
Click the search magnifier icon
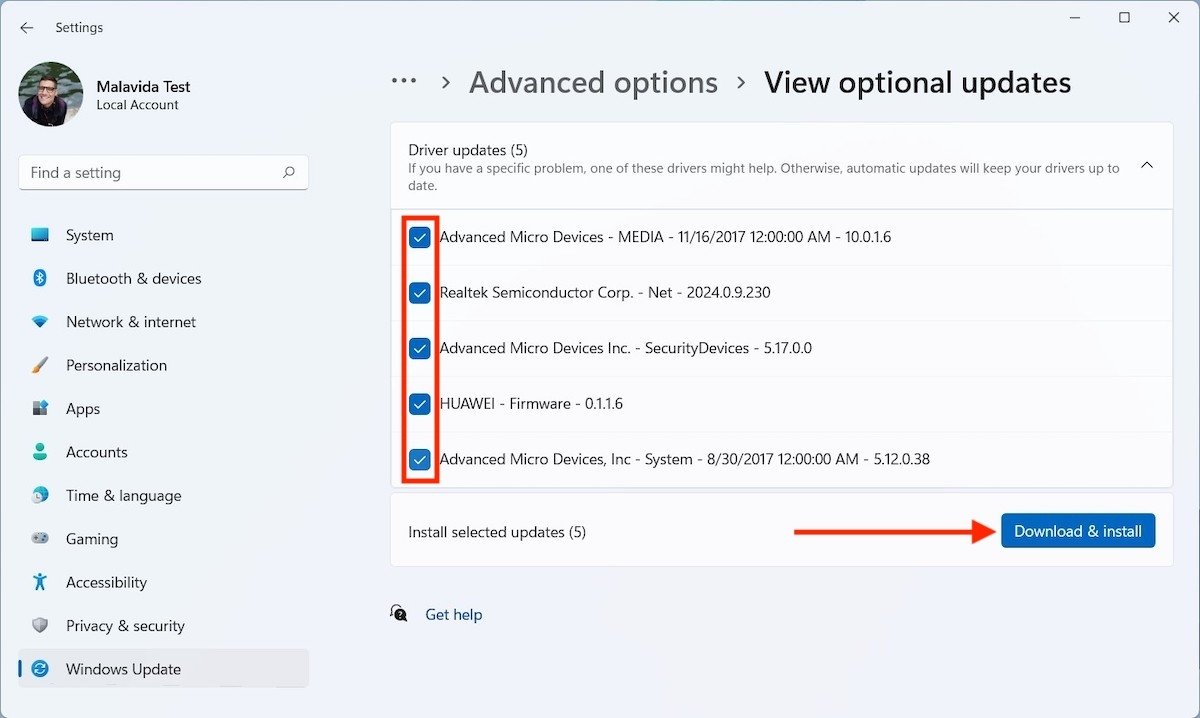[289, 173]
